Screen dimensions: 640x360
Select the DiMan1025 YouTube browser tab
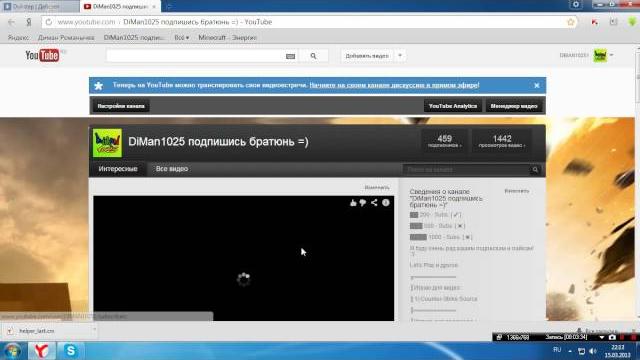tap(120, 7)
